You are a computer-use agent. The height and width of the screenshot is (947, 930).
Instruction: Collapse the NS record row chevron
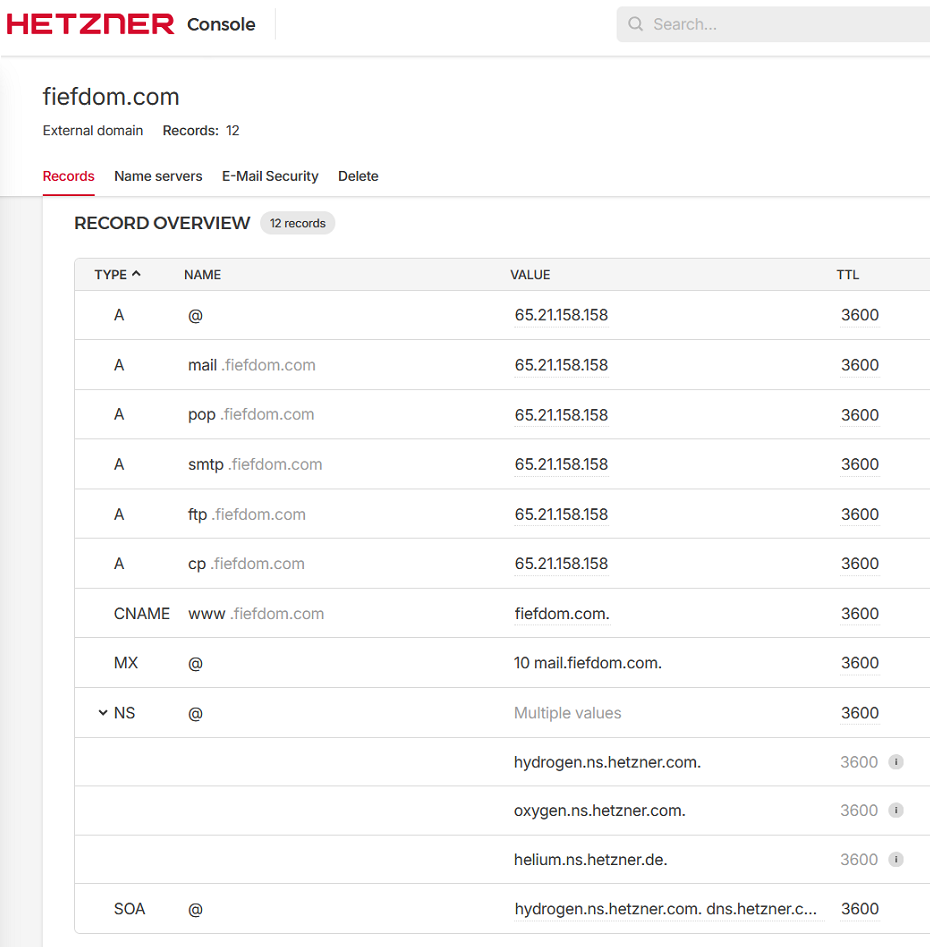click(102, 713)
